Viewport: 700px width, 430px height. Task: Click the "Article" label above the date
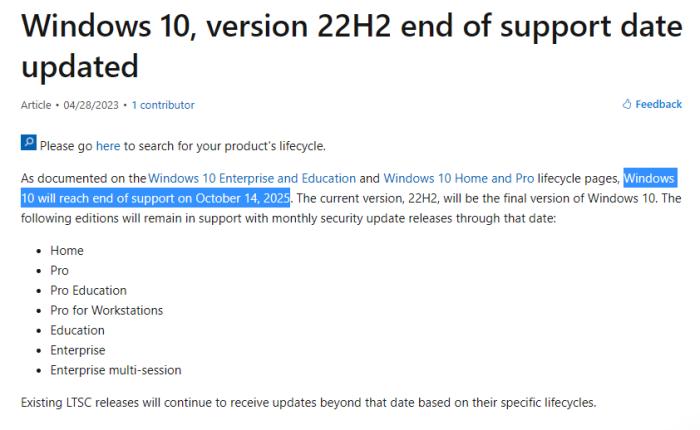pyautogui.click(x=38, y=105)
